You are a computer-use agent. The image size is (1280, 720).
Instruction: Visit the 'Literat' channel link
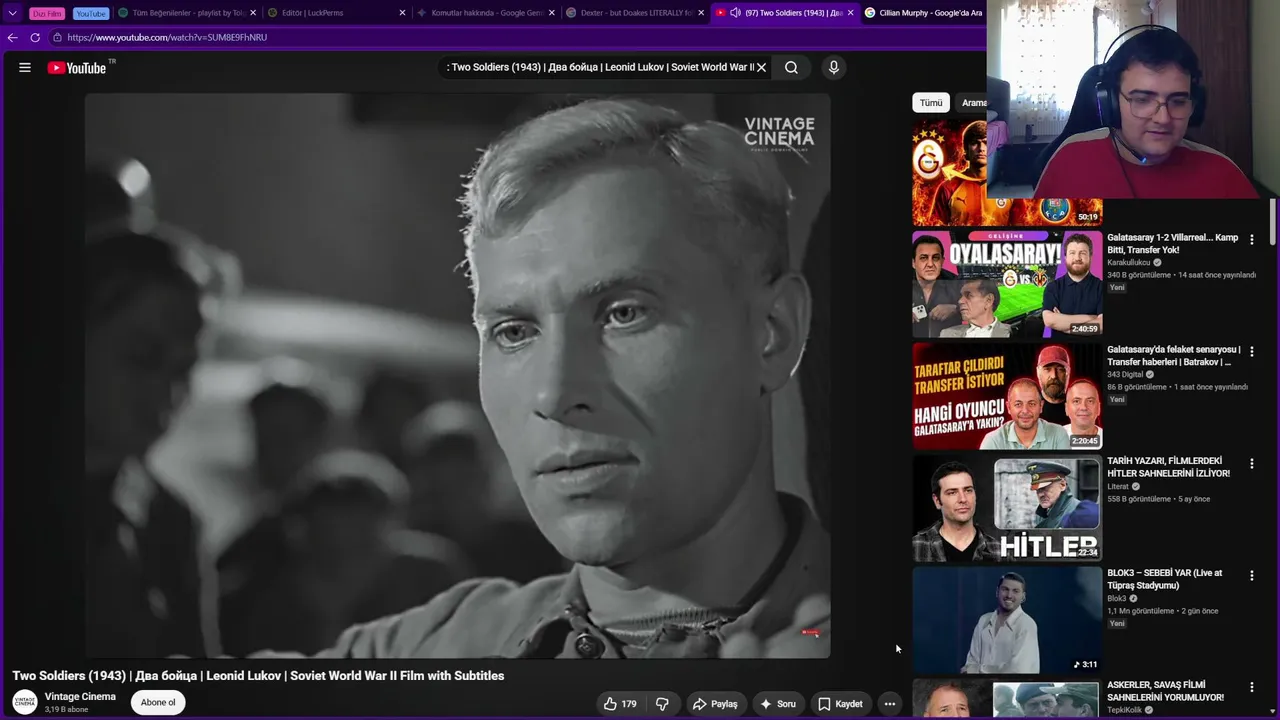coord(1118,486)
